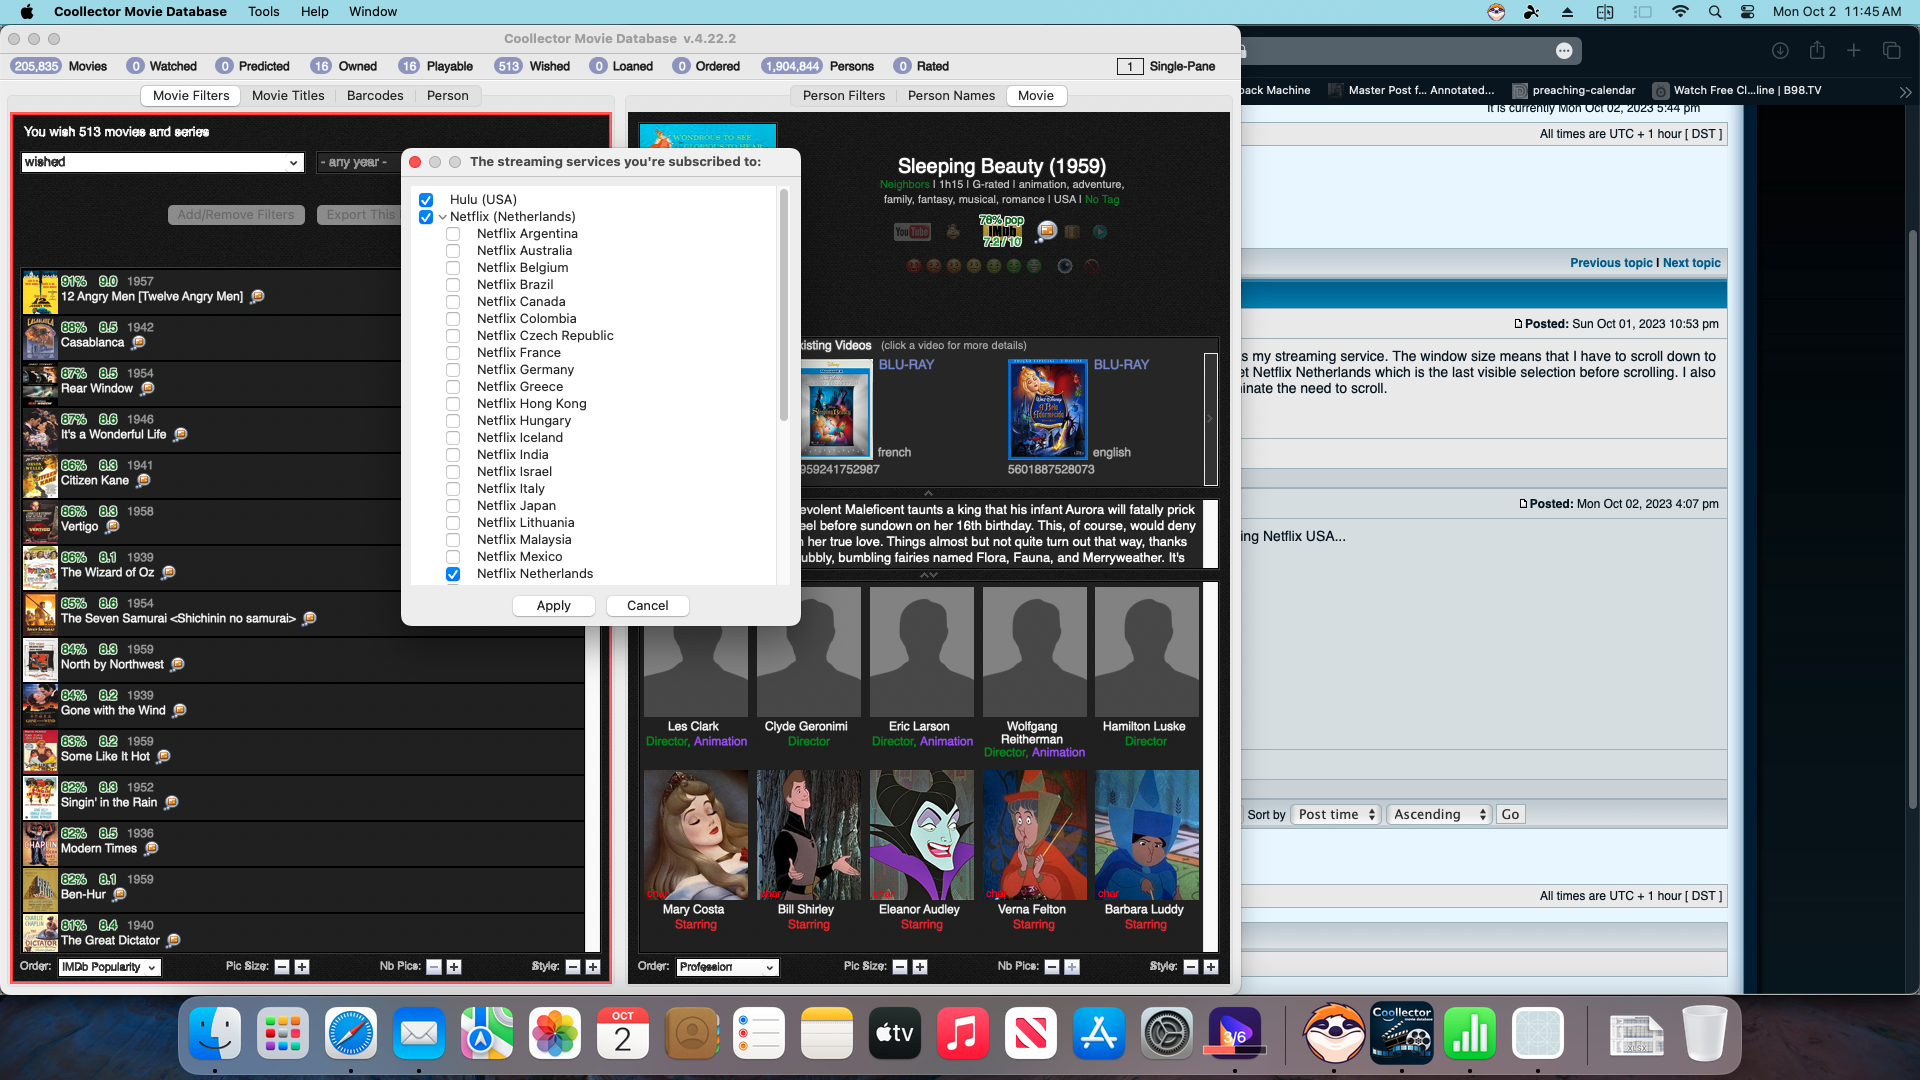The height and width of the screenshot is (1080, 1920).
Task: Switch to the Barcodes tab
Action: point(375,96)
